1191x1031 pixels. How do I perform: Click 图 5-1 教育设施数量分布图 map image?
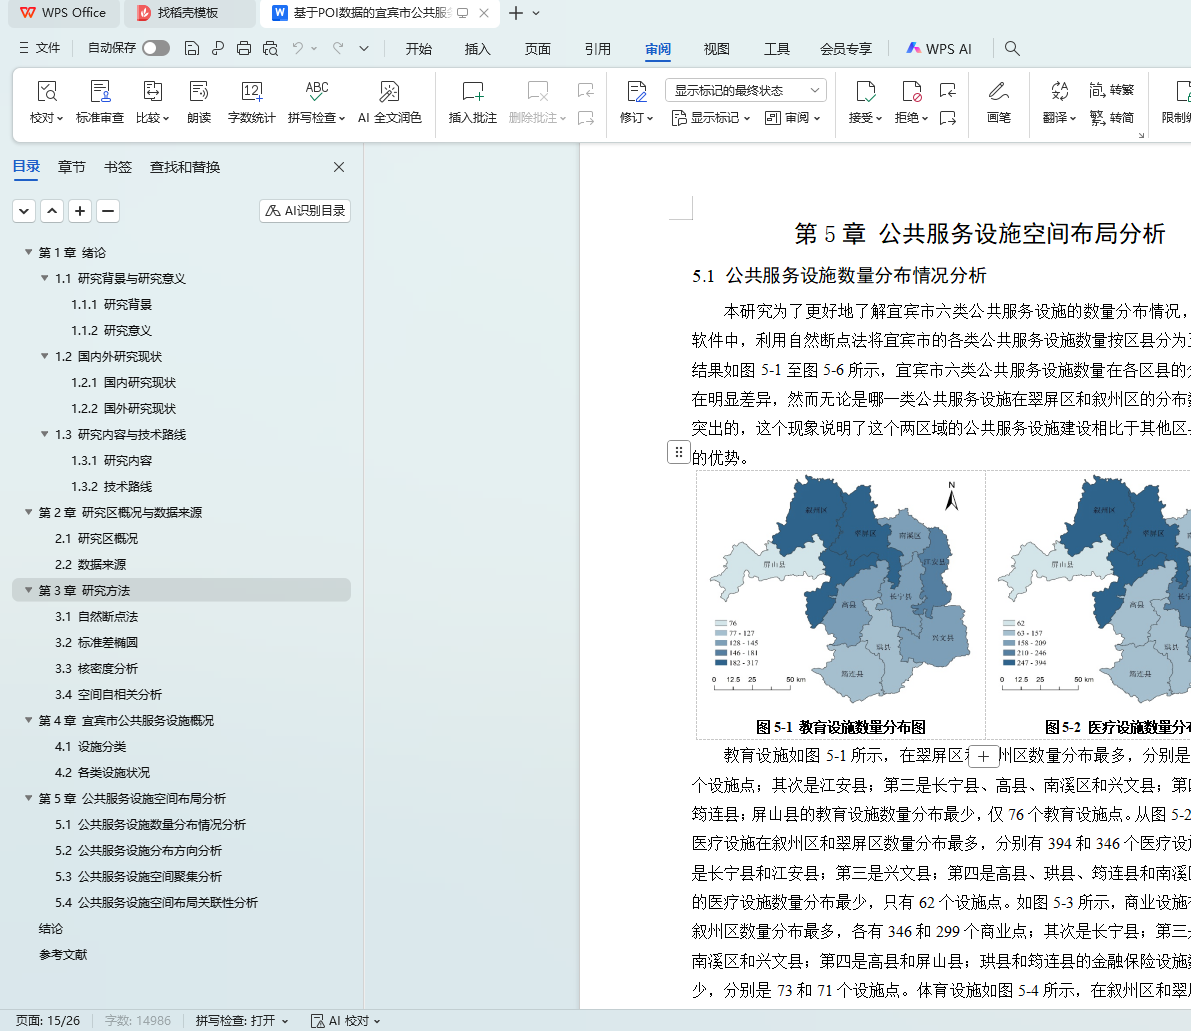point(840,592)
